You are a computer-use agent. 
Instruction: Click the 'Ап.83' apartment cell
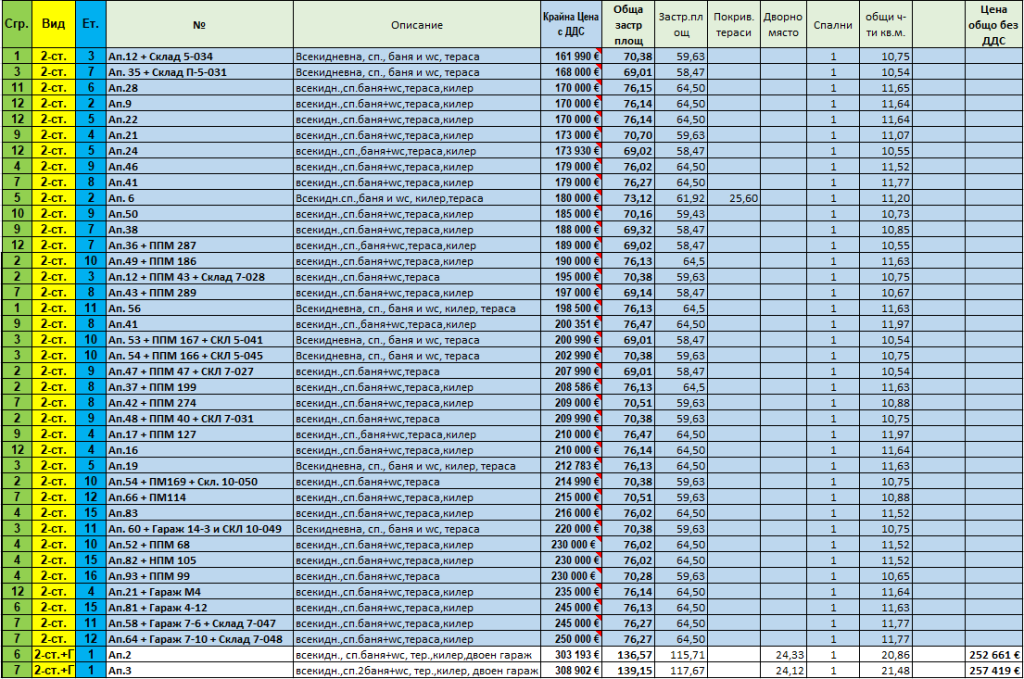199,512
